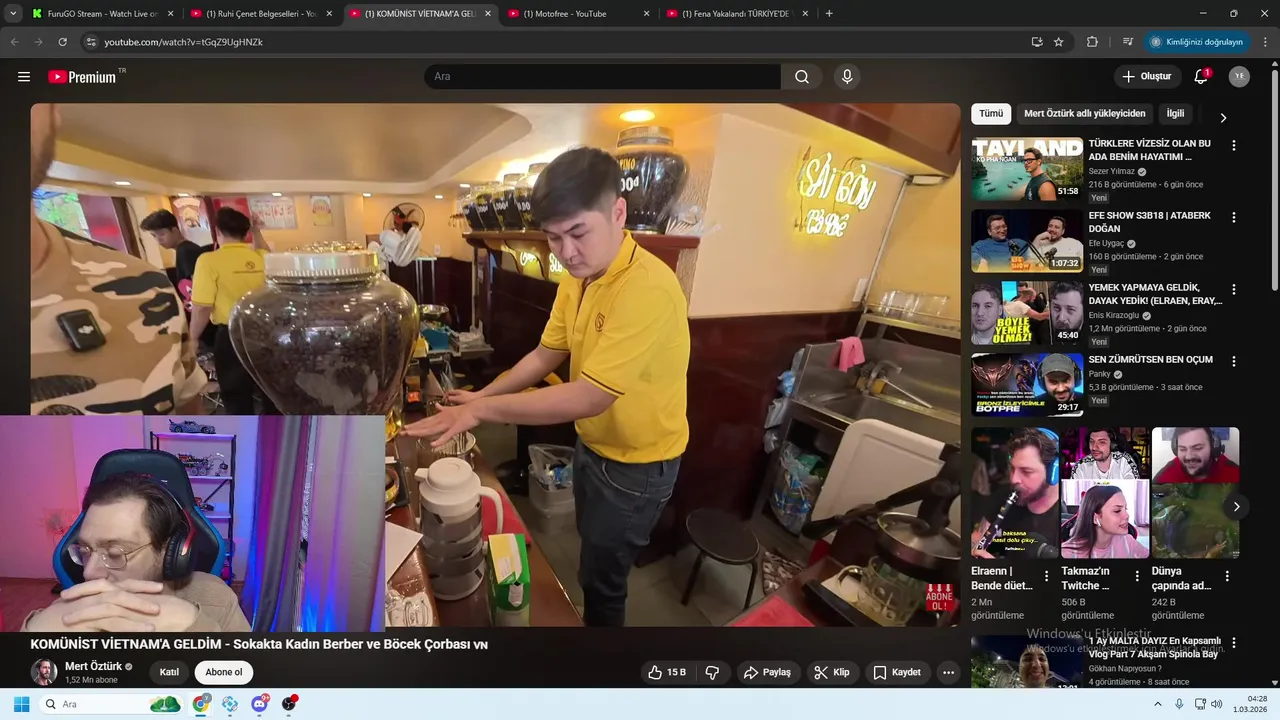Image resolution: width=1280 pixels, height=720 pixels.
Task: Click the browser address bar URL
Action: point(183,42)
